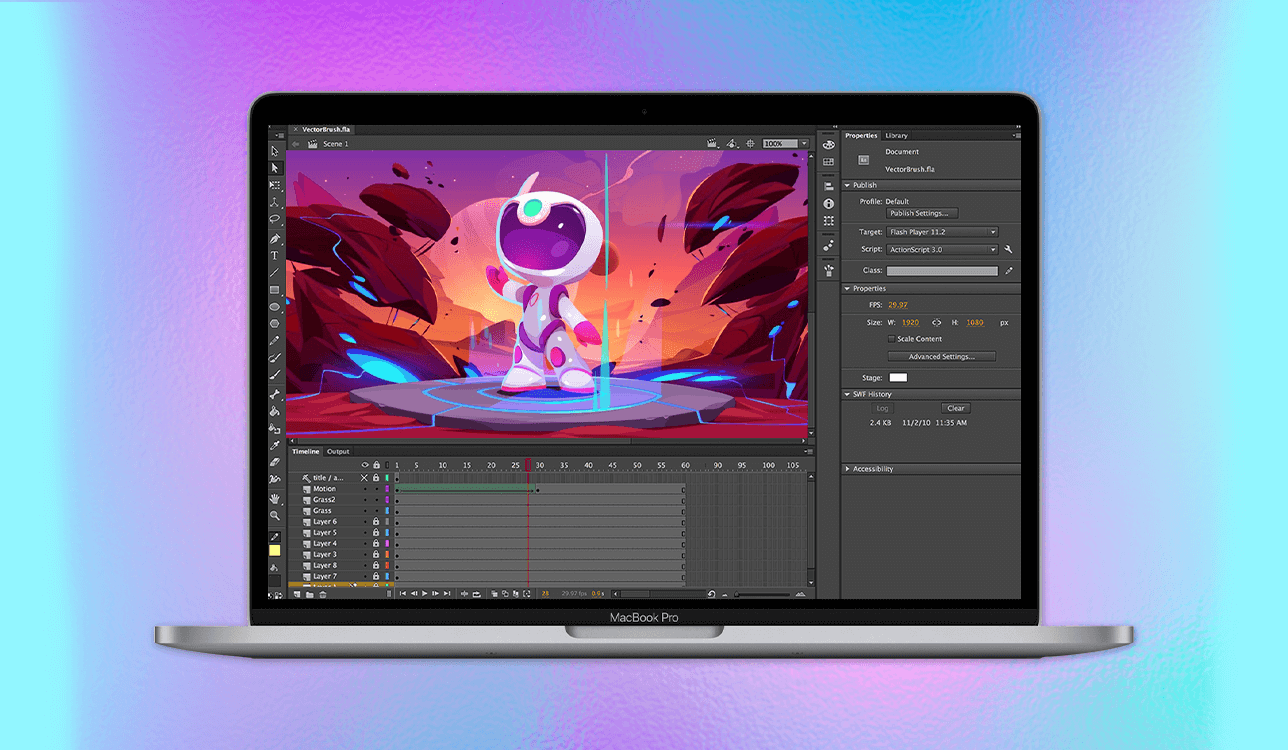The width and height of the screenshot is (1288, 750).
Task: Switch to the Properties tab
Action: click(861, 135)
